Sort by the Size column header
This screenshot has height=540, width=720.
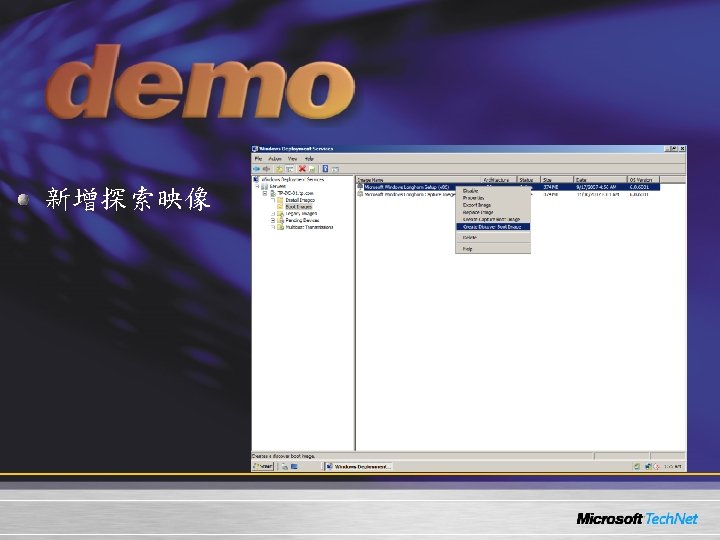557,180
